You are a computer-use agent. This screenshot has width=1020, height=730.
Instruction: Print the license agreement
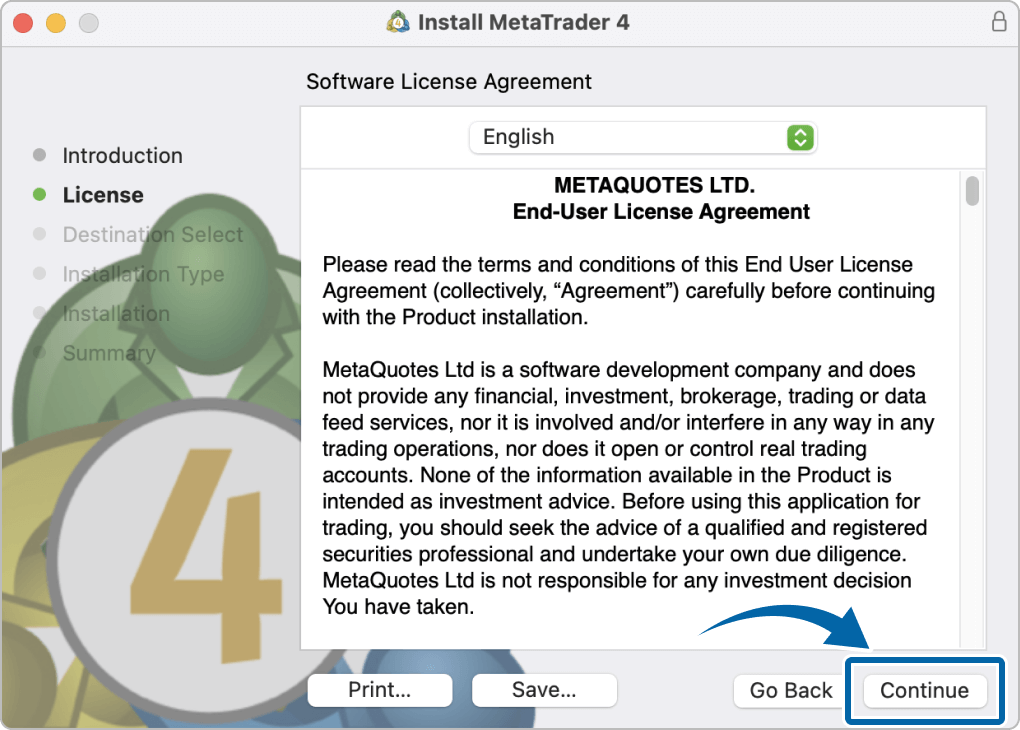[380, 690]
